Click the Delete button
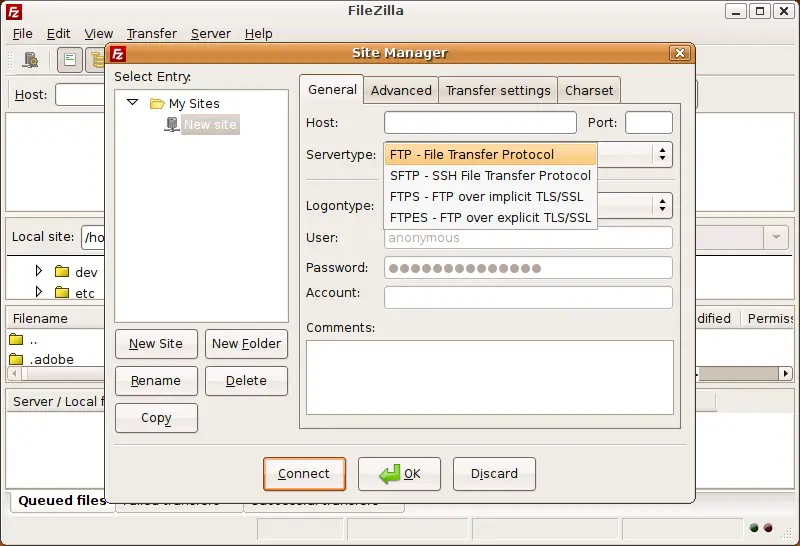The width and height of the screenshot is (800, 546). (246, 381)
